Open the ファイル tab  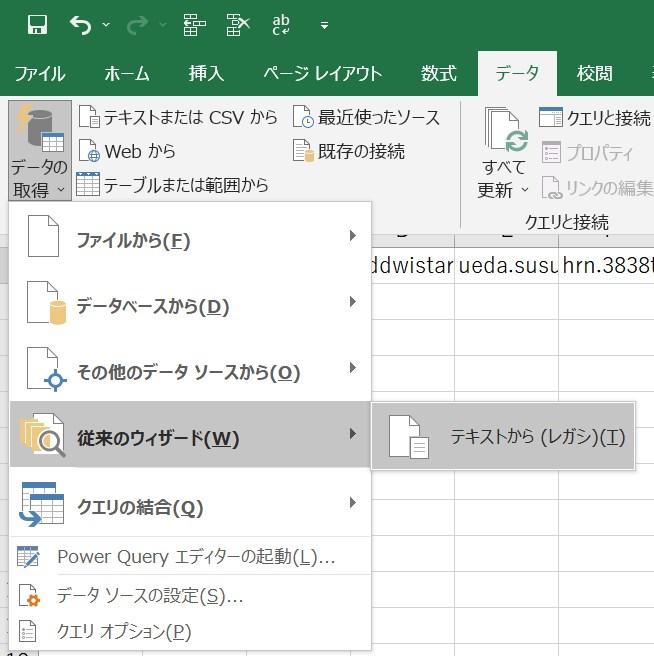click(40, 74)
